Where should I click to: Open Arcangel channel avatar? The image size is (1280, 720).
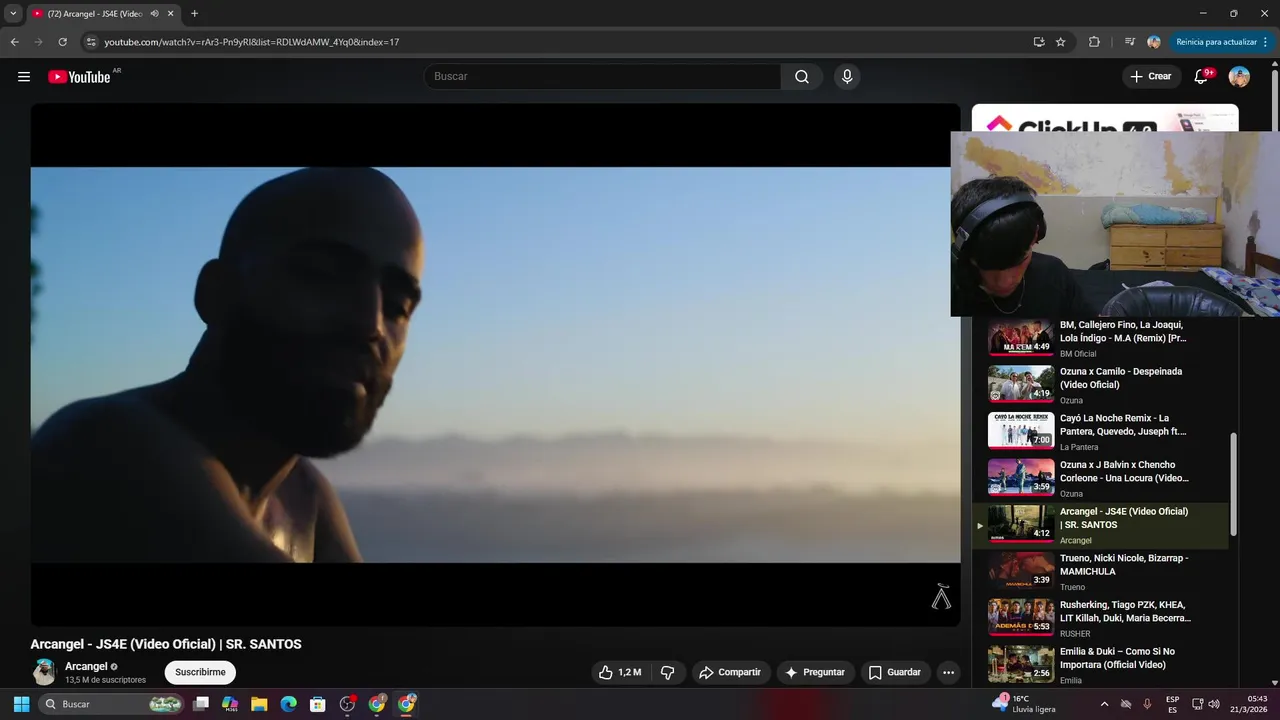pos(44,672)
